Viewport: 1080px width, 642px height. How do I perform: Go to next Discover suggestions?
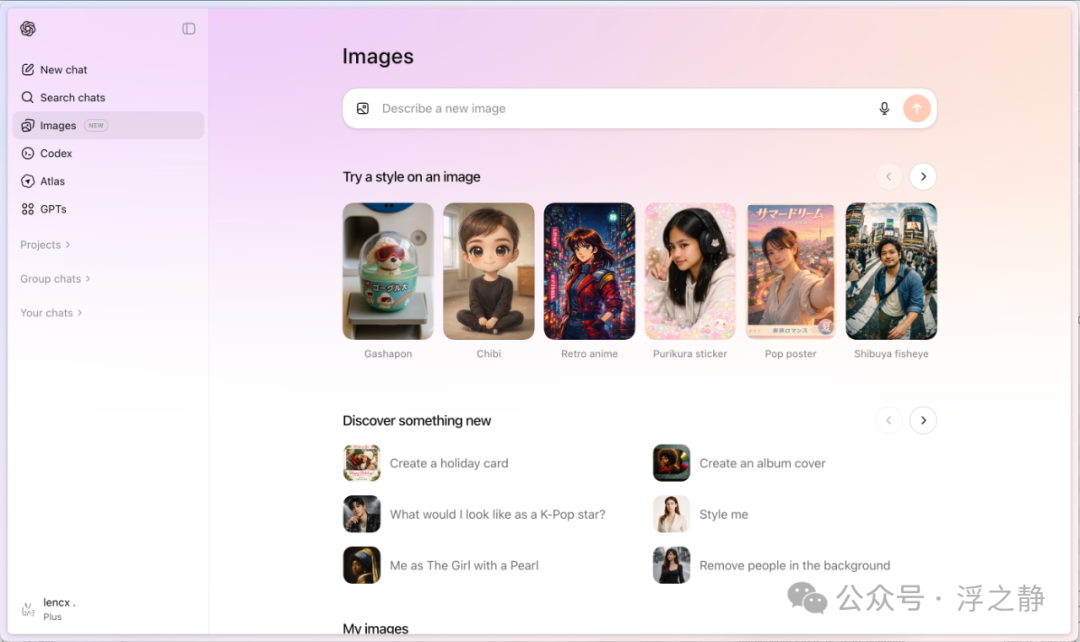(923, 420)
